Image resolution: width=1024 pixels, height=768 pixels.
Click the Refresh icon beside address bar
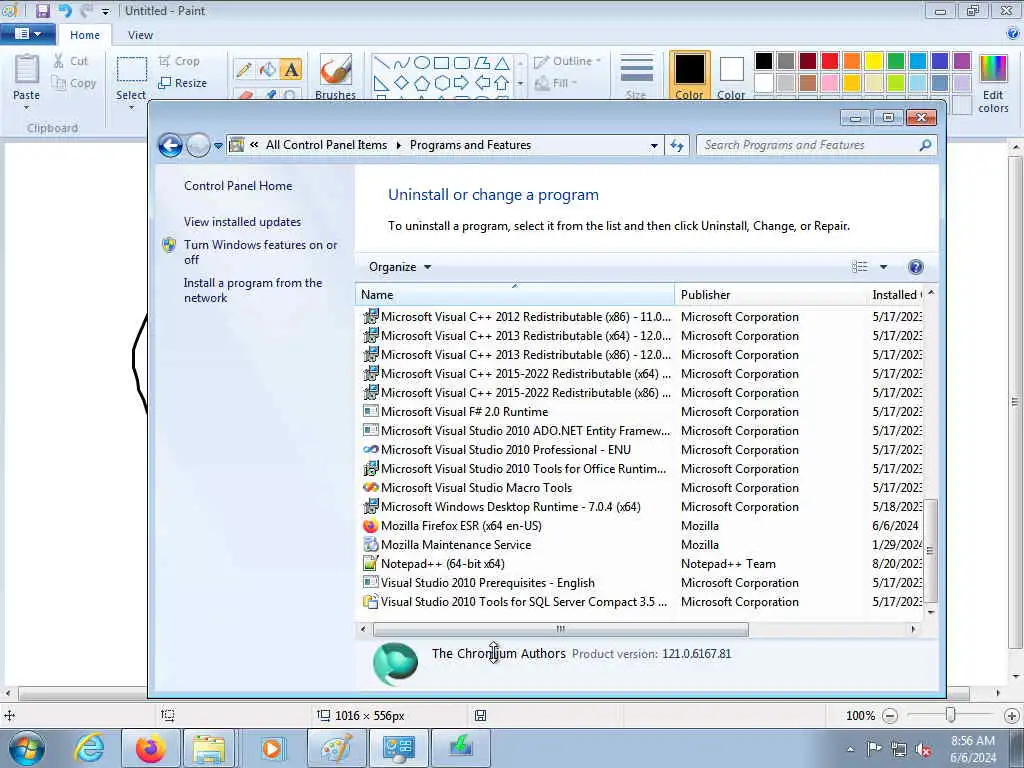[x=677, y=145]
